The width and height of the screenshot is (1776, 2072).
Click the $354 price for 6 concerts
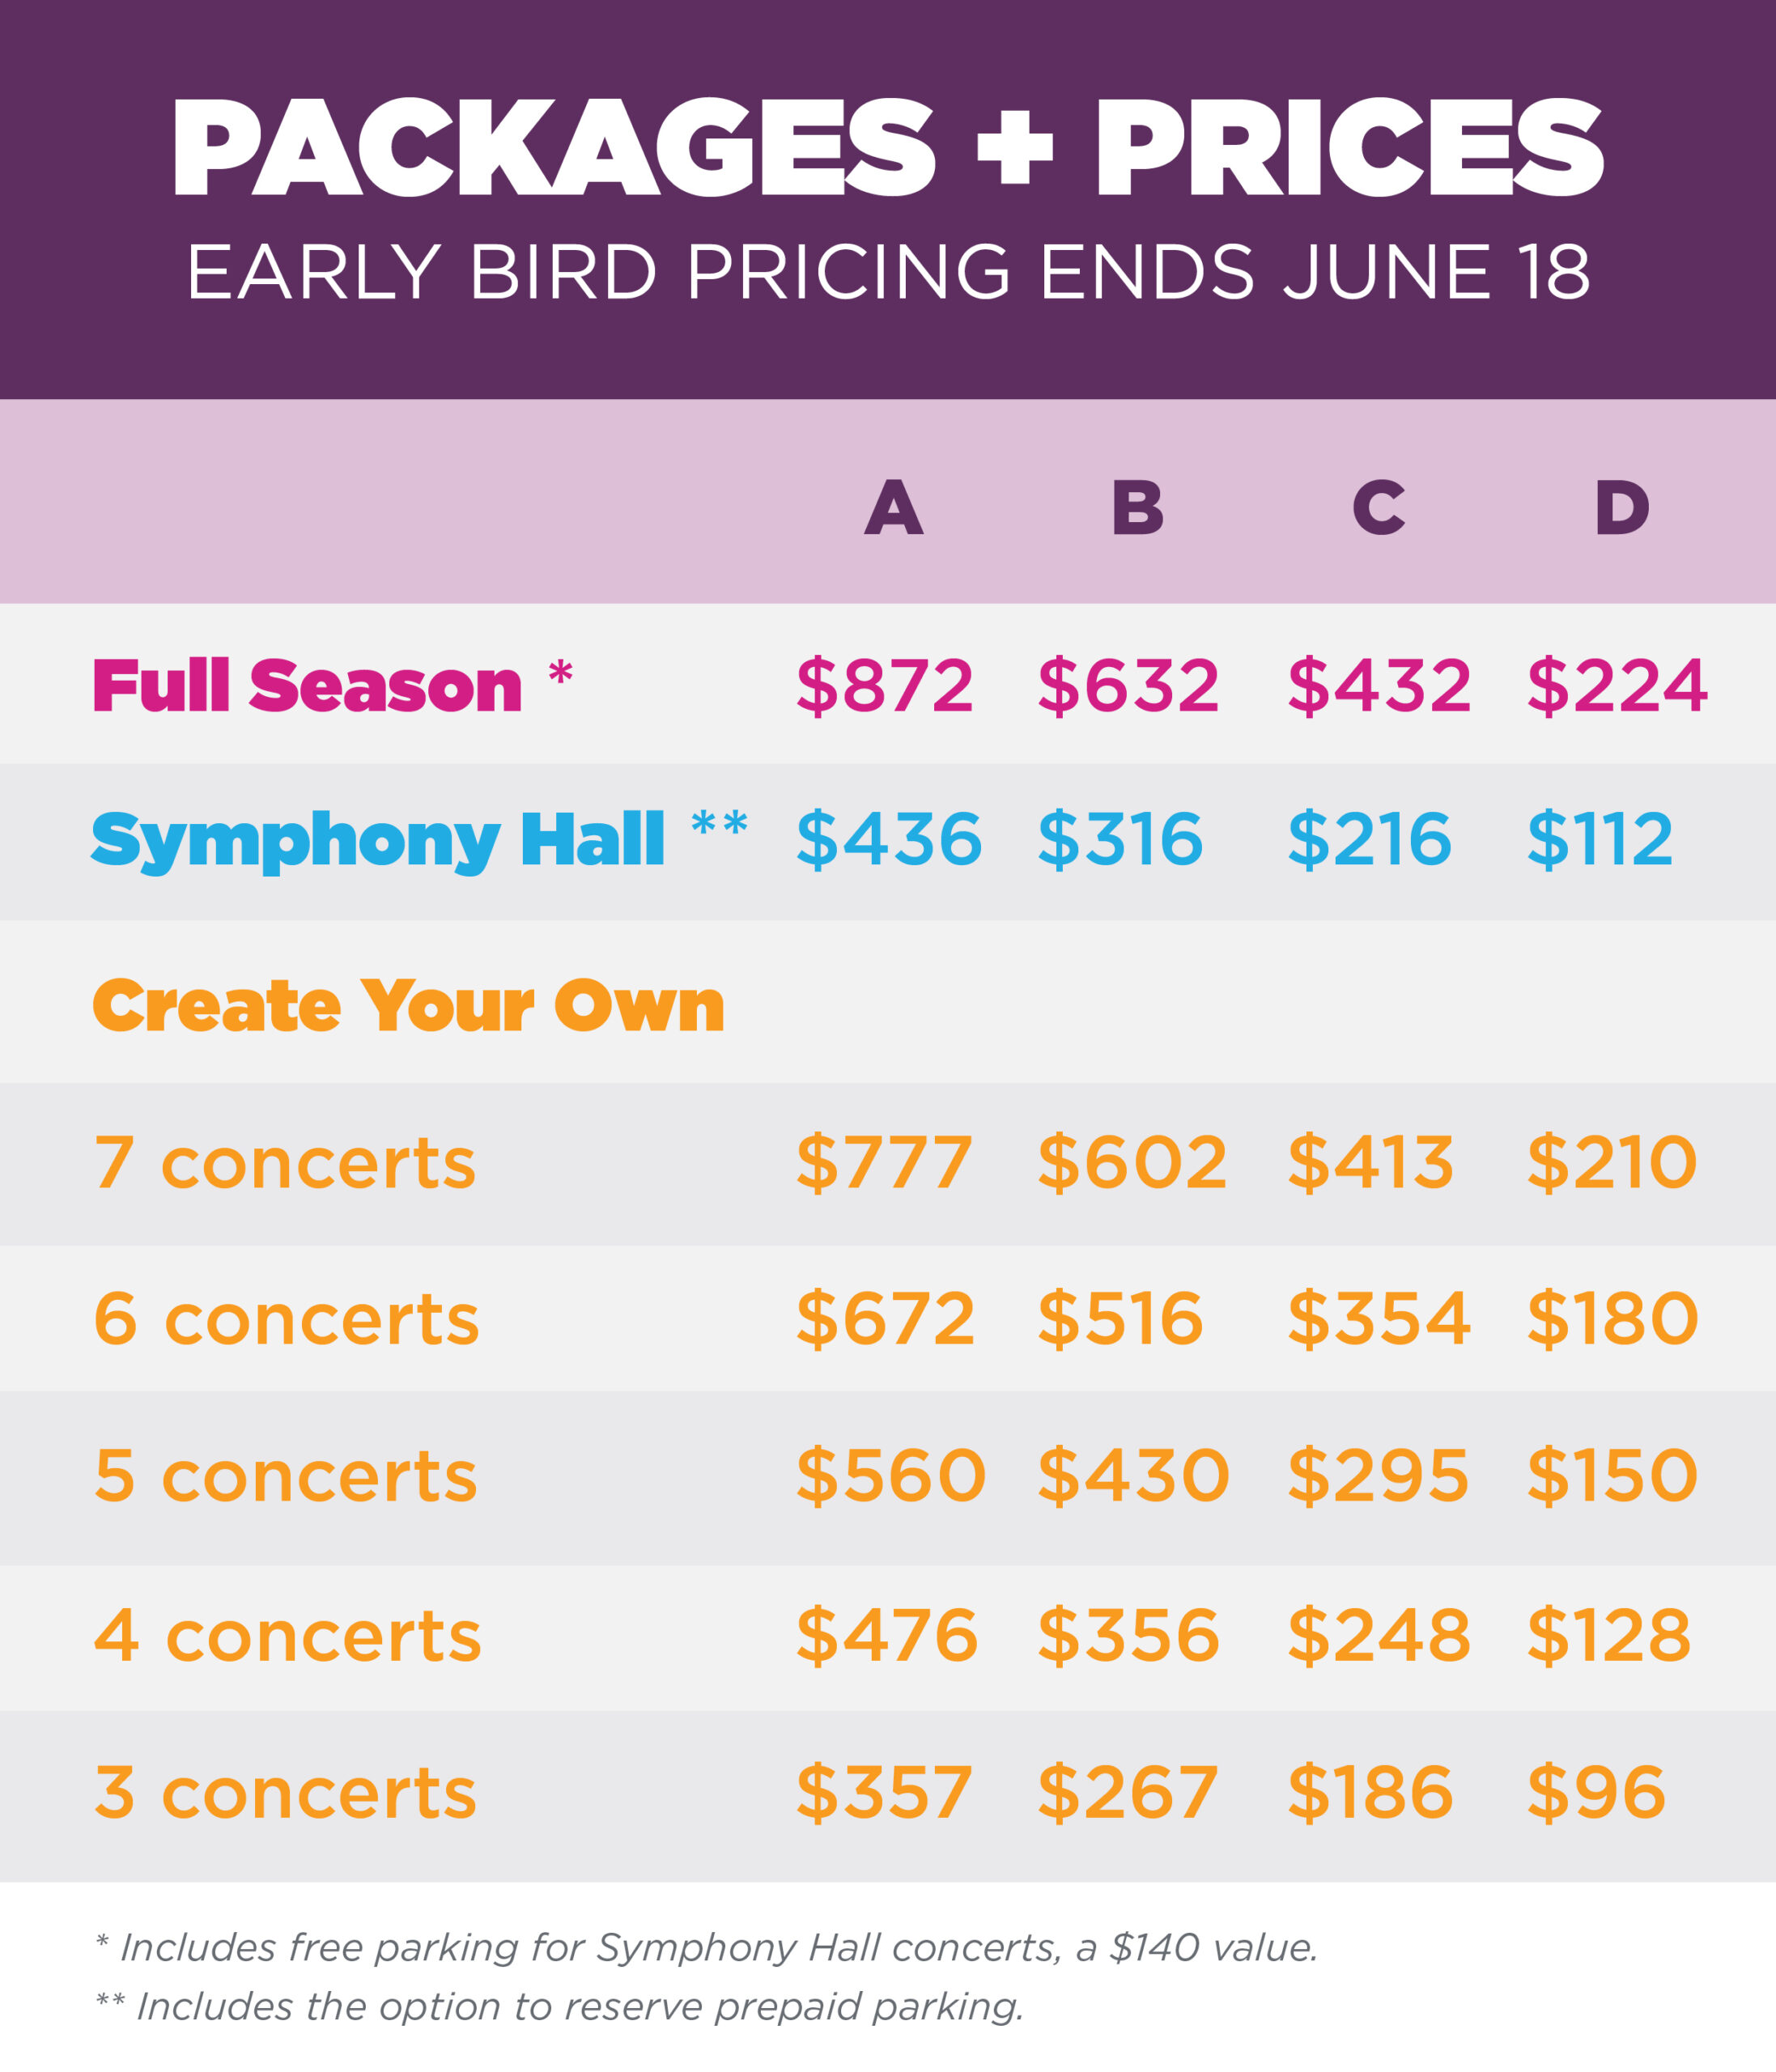click(x=1378, y=1320)
